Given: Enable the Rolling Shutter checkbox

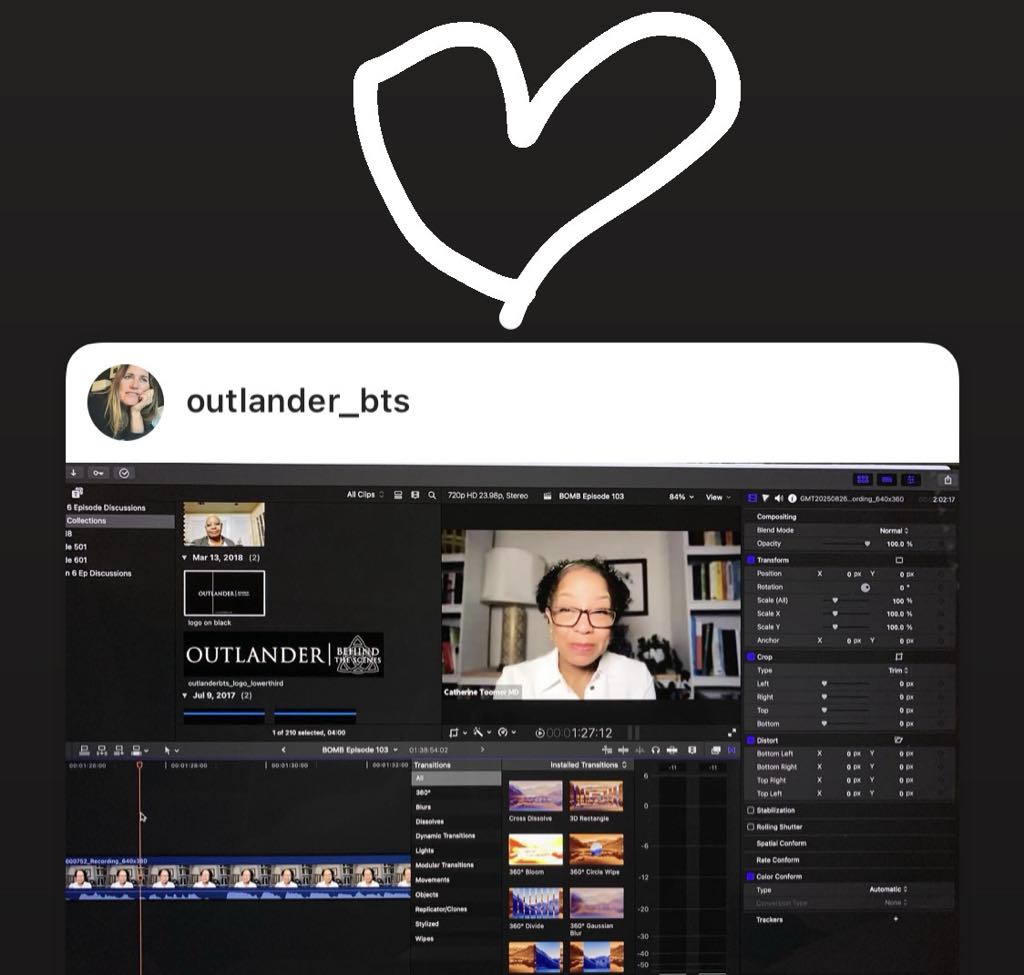Looking at the screenshot, I should click(x=751, y=827).
